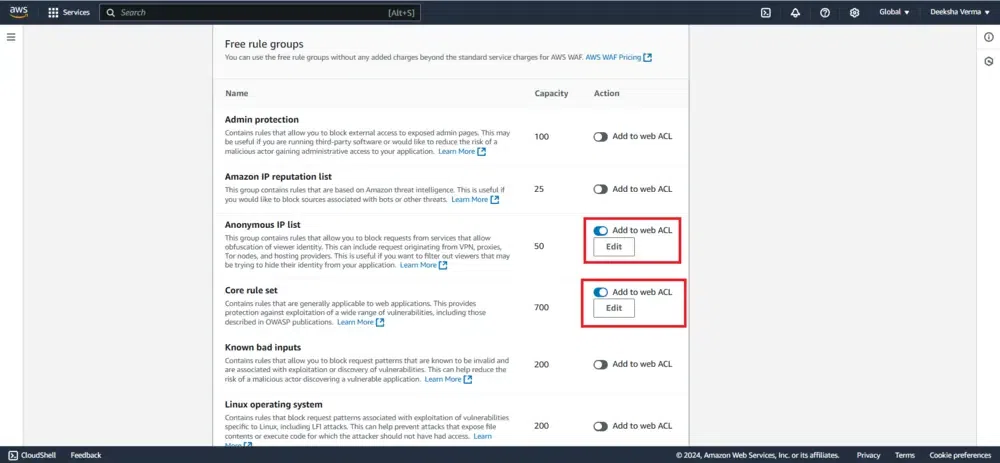Click the Free rule groups heading
This screenshot has width=1000, height=463.
click(x=264, y=44)
